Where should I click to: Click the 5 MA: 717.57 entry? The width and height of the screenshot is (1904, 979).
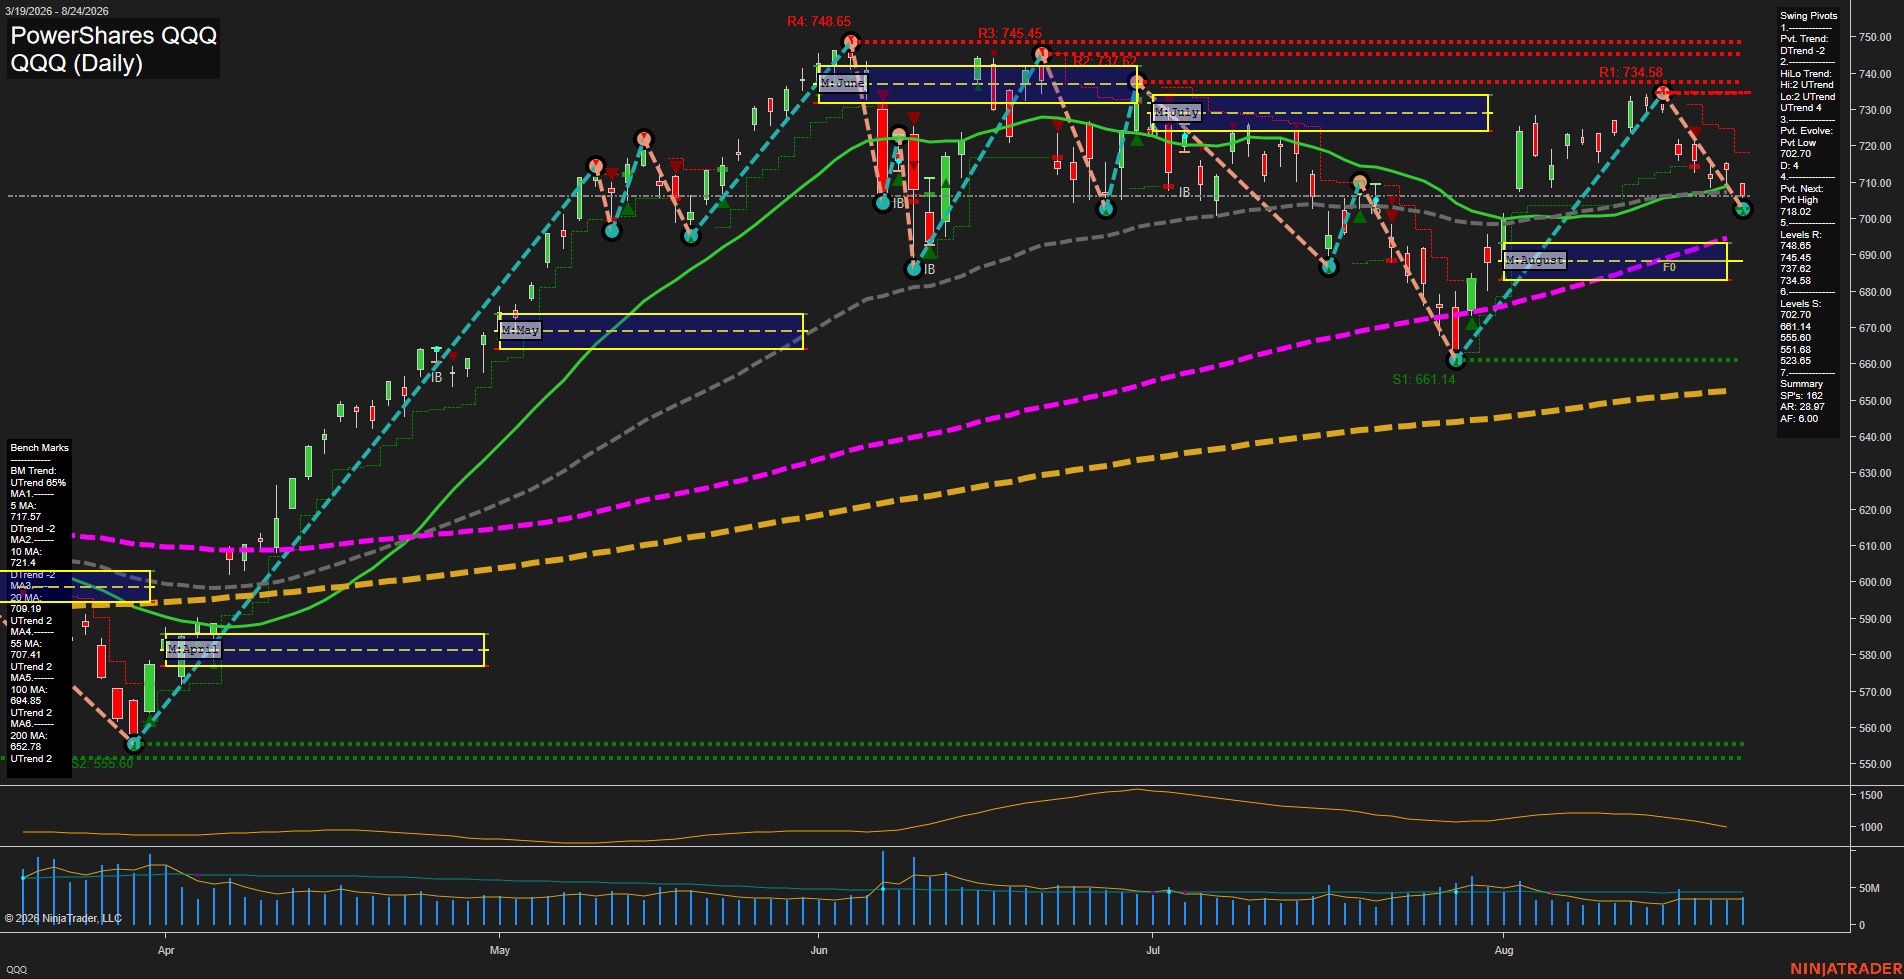click(26, 512)
